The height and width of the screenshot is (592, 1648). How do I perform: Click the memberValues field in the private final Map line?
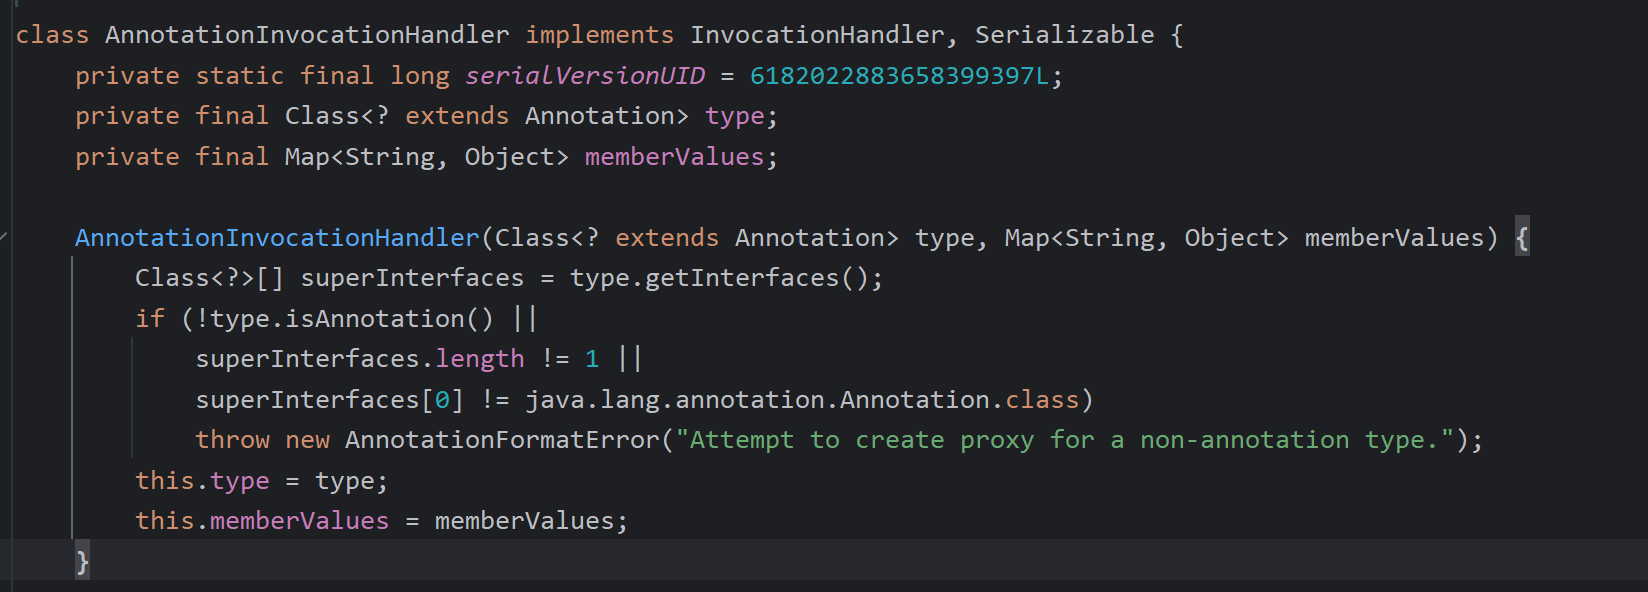click(675, 157)
